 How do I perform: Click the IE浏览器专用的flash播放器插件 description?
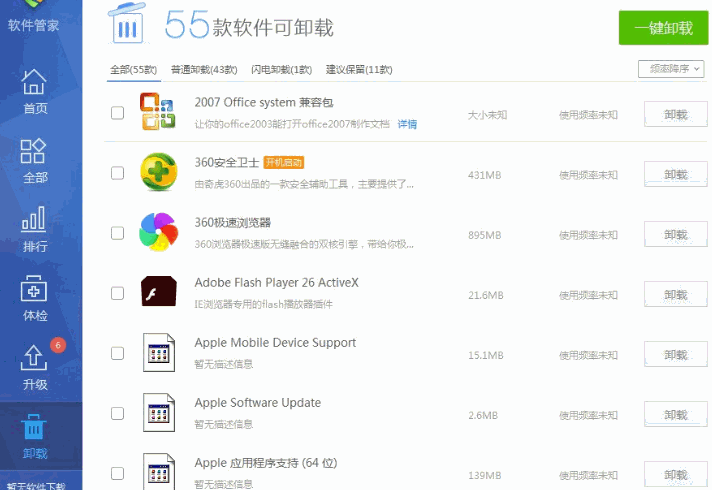(x=263, y=304)
